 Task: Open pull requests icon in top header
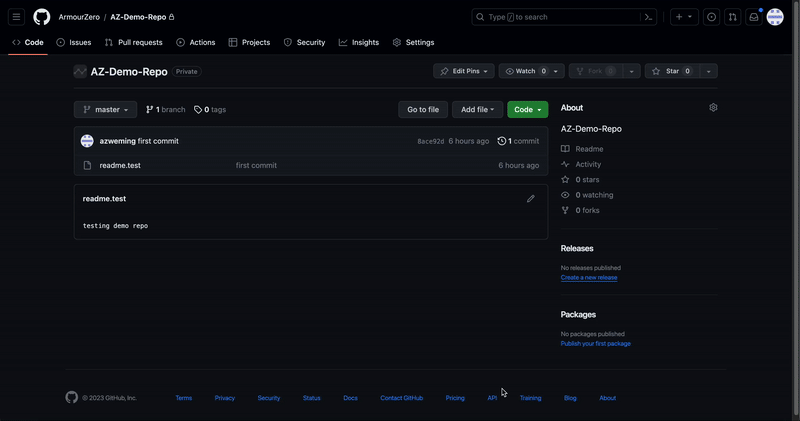pyautogui.click(x=733, y=17)
